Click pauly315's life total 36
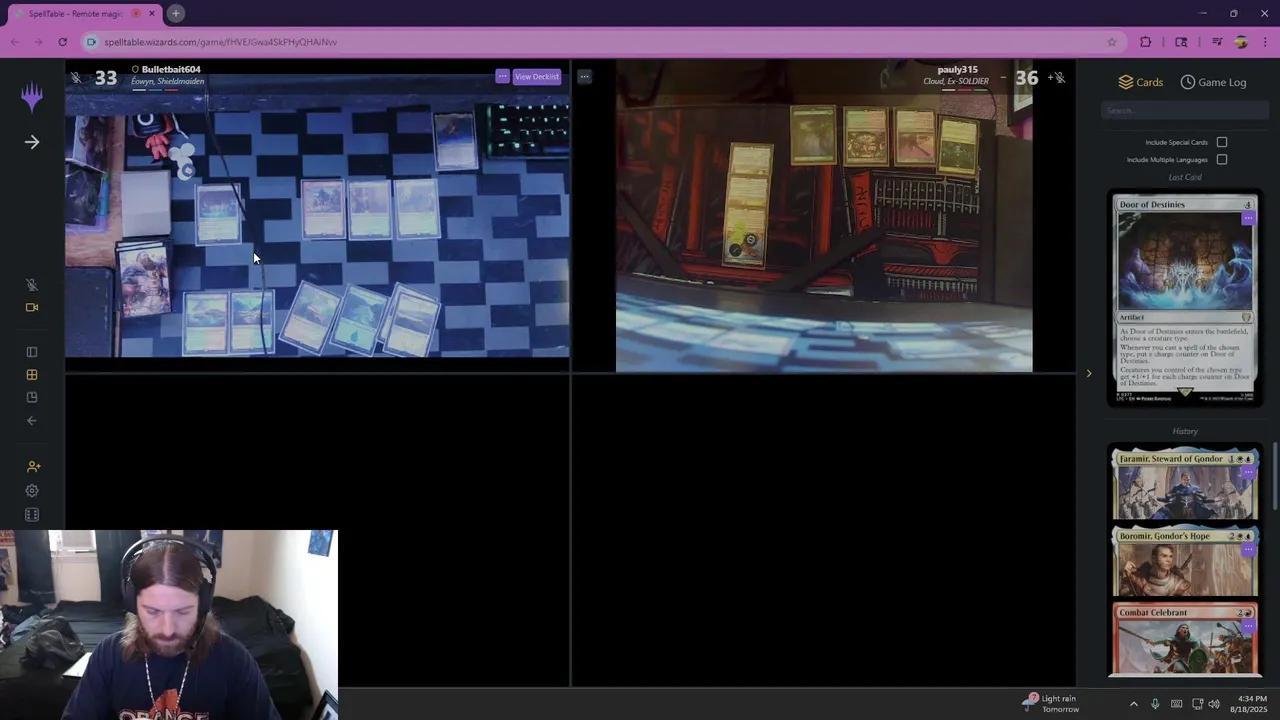1280x720 pixels. (1027, 78)
